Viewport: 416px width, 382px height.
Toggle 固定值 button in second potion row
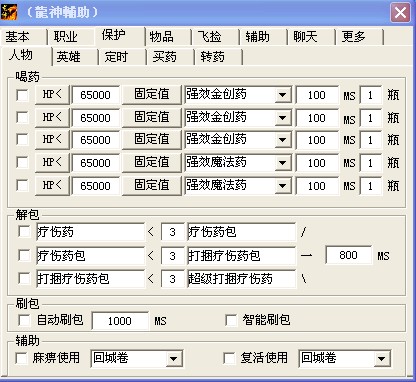click(152, 117)
